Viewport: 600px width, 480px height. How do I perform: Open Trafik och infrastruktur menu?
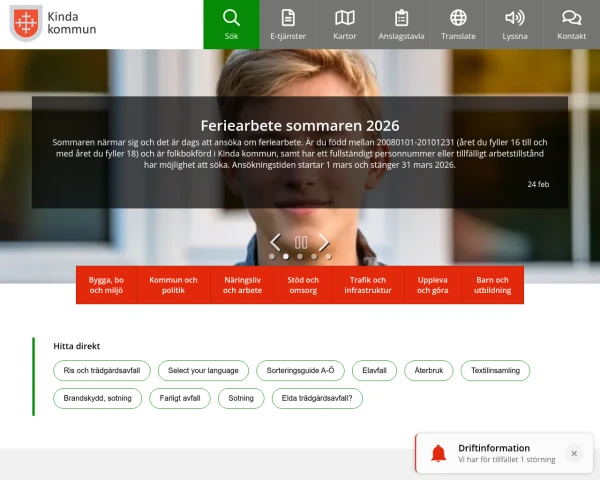(x=367, y=285)
